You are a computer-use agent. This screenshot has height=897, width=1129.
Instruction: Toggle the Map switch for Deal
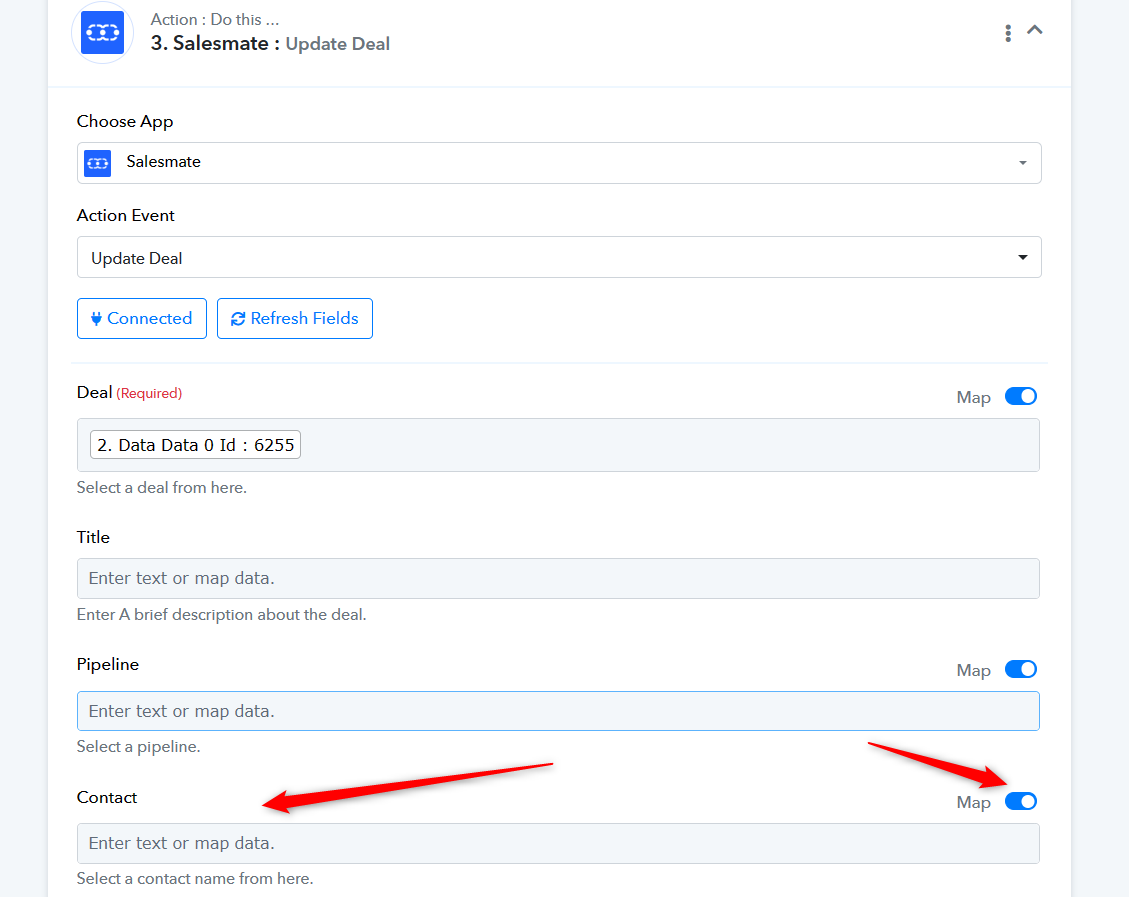click(x=1020, y=396)
